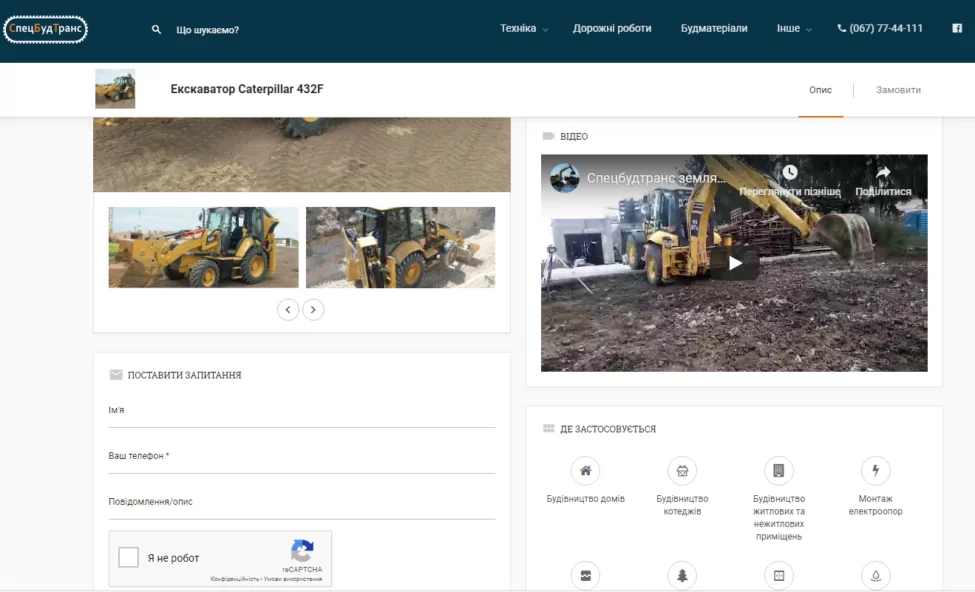
Task: Go to previous gallery photos
Action: tap(288, 310)
